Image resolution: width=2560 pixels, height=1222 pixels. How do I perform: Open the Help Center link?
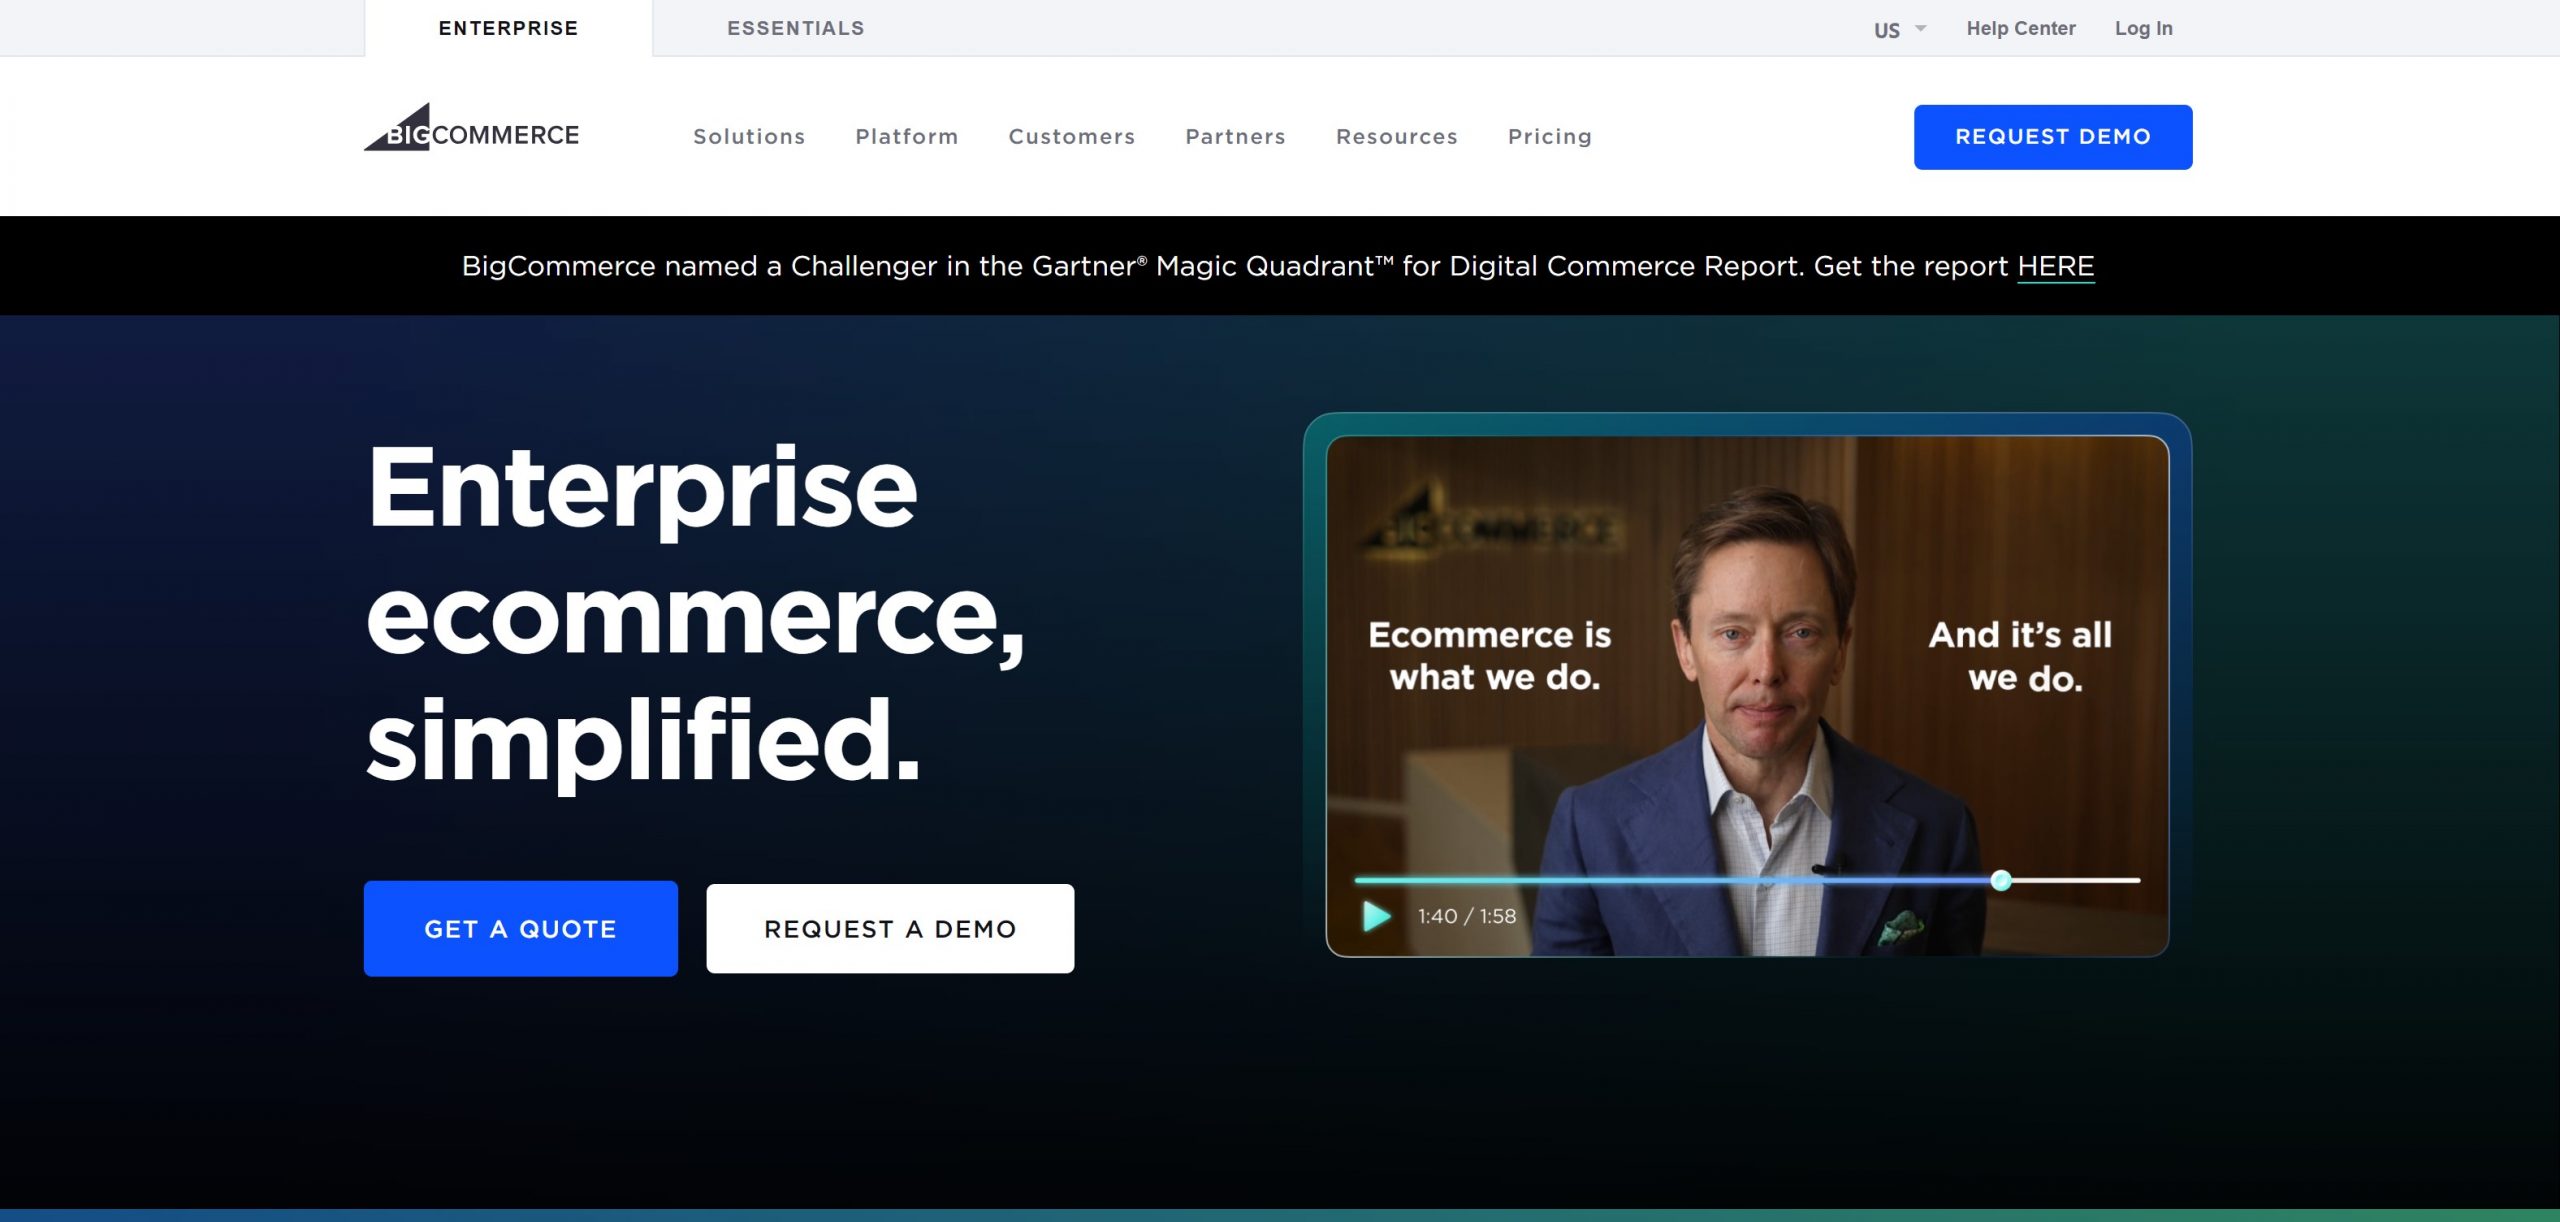tap(2020, 28)
